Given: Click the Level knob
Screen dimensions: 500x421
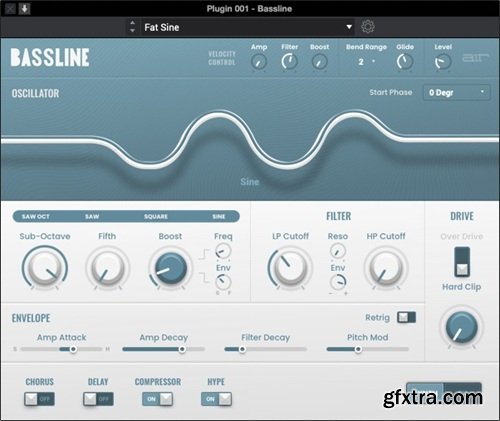Looking at the screenshot, I should point(443,62).
